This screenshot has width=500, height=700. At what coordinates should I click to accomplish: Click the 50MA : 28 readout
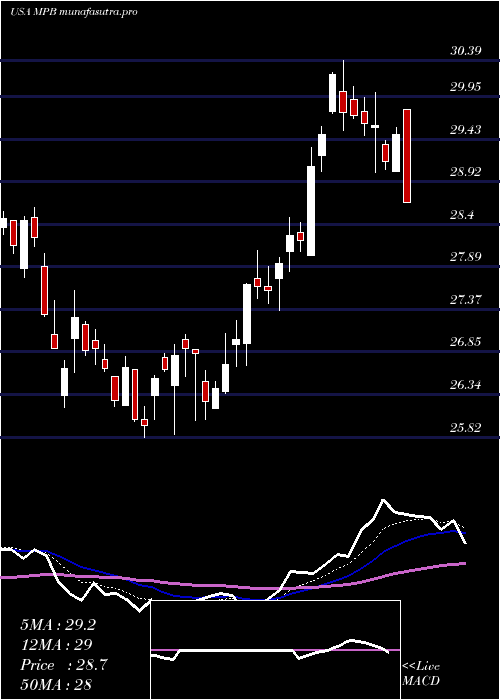56,684
